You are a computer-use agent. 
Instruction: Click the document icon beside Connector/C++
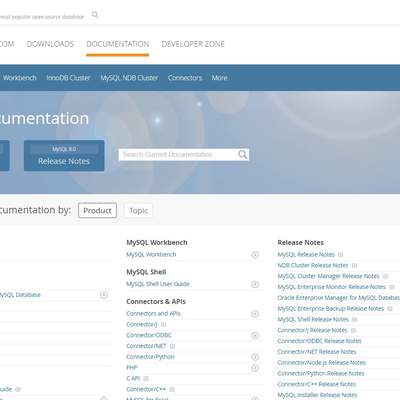(x=172, y=389)
